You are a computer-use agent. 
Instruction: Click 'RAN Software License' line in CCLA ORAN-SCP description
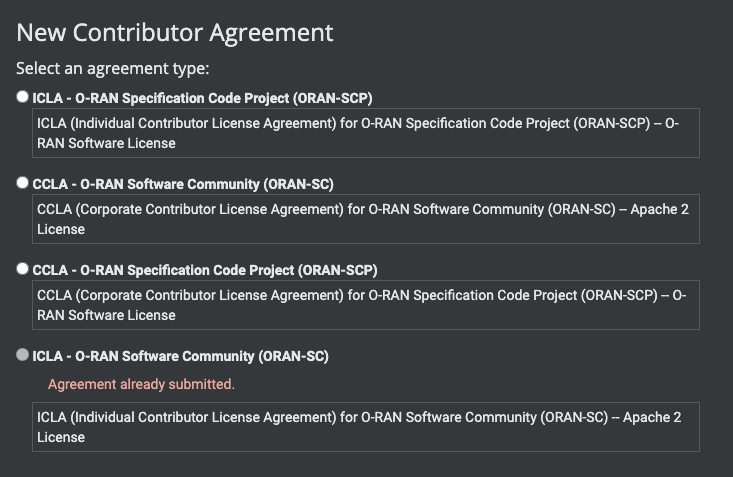(106, 316)
